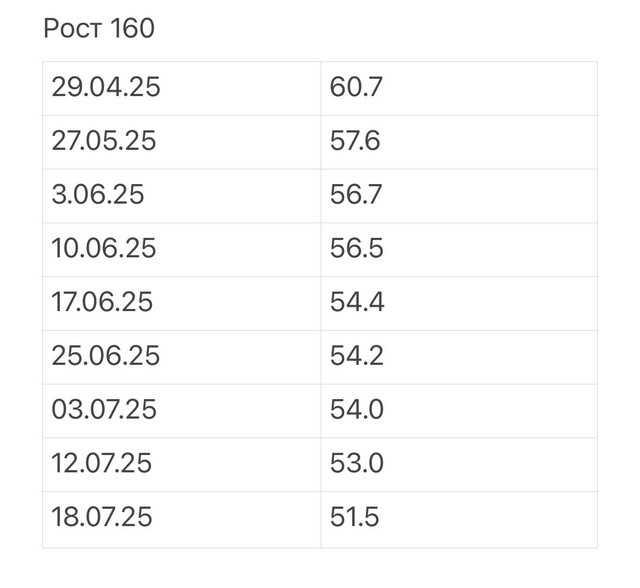Click the number 160 in the heading
The width and height of the screenshot is (640, 588).
click(132, 28)
